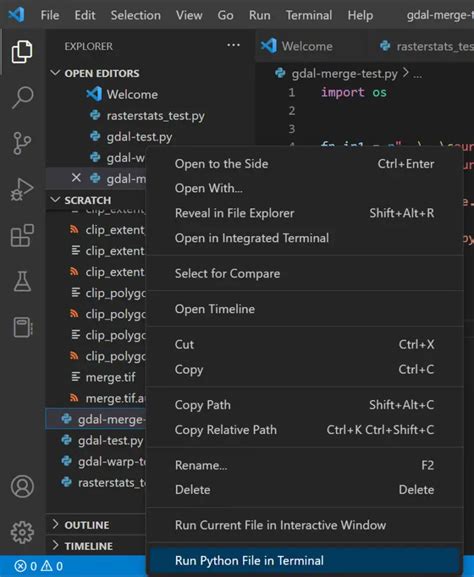Open the Selection menu
The width and height of the screenshot is (474, 577).
[135, 15]
